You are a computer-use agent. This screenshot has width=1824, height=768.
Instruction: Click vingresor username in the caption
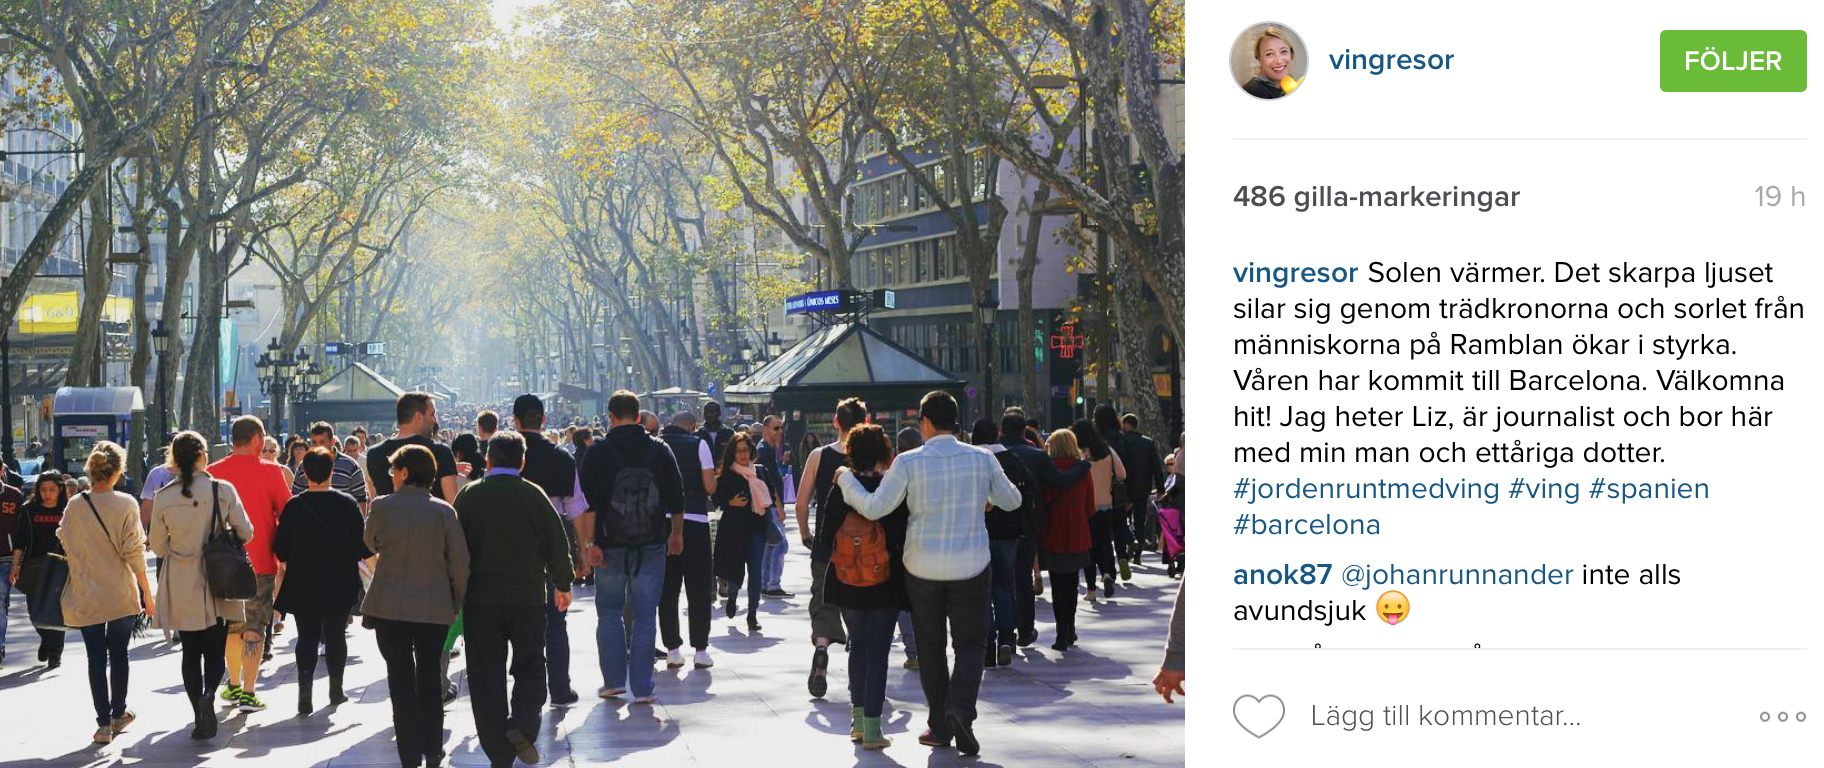[1295, 273]
